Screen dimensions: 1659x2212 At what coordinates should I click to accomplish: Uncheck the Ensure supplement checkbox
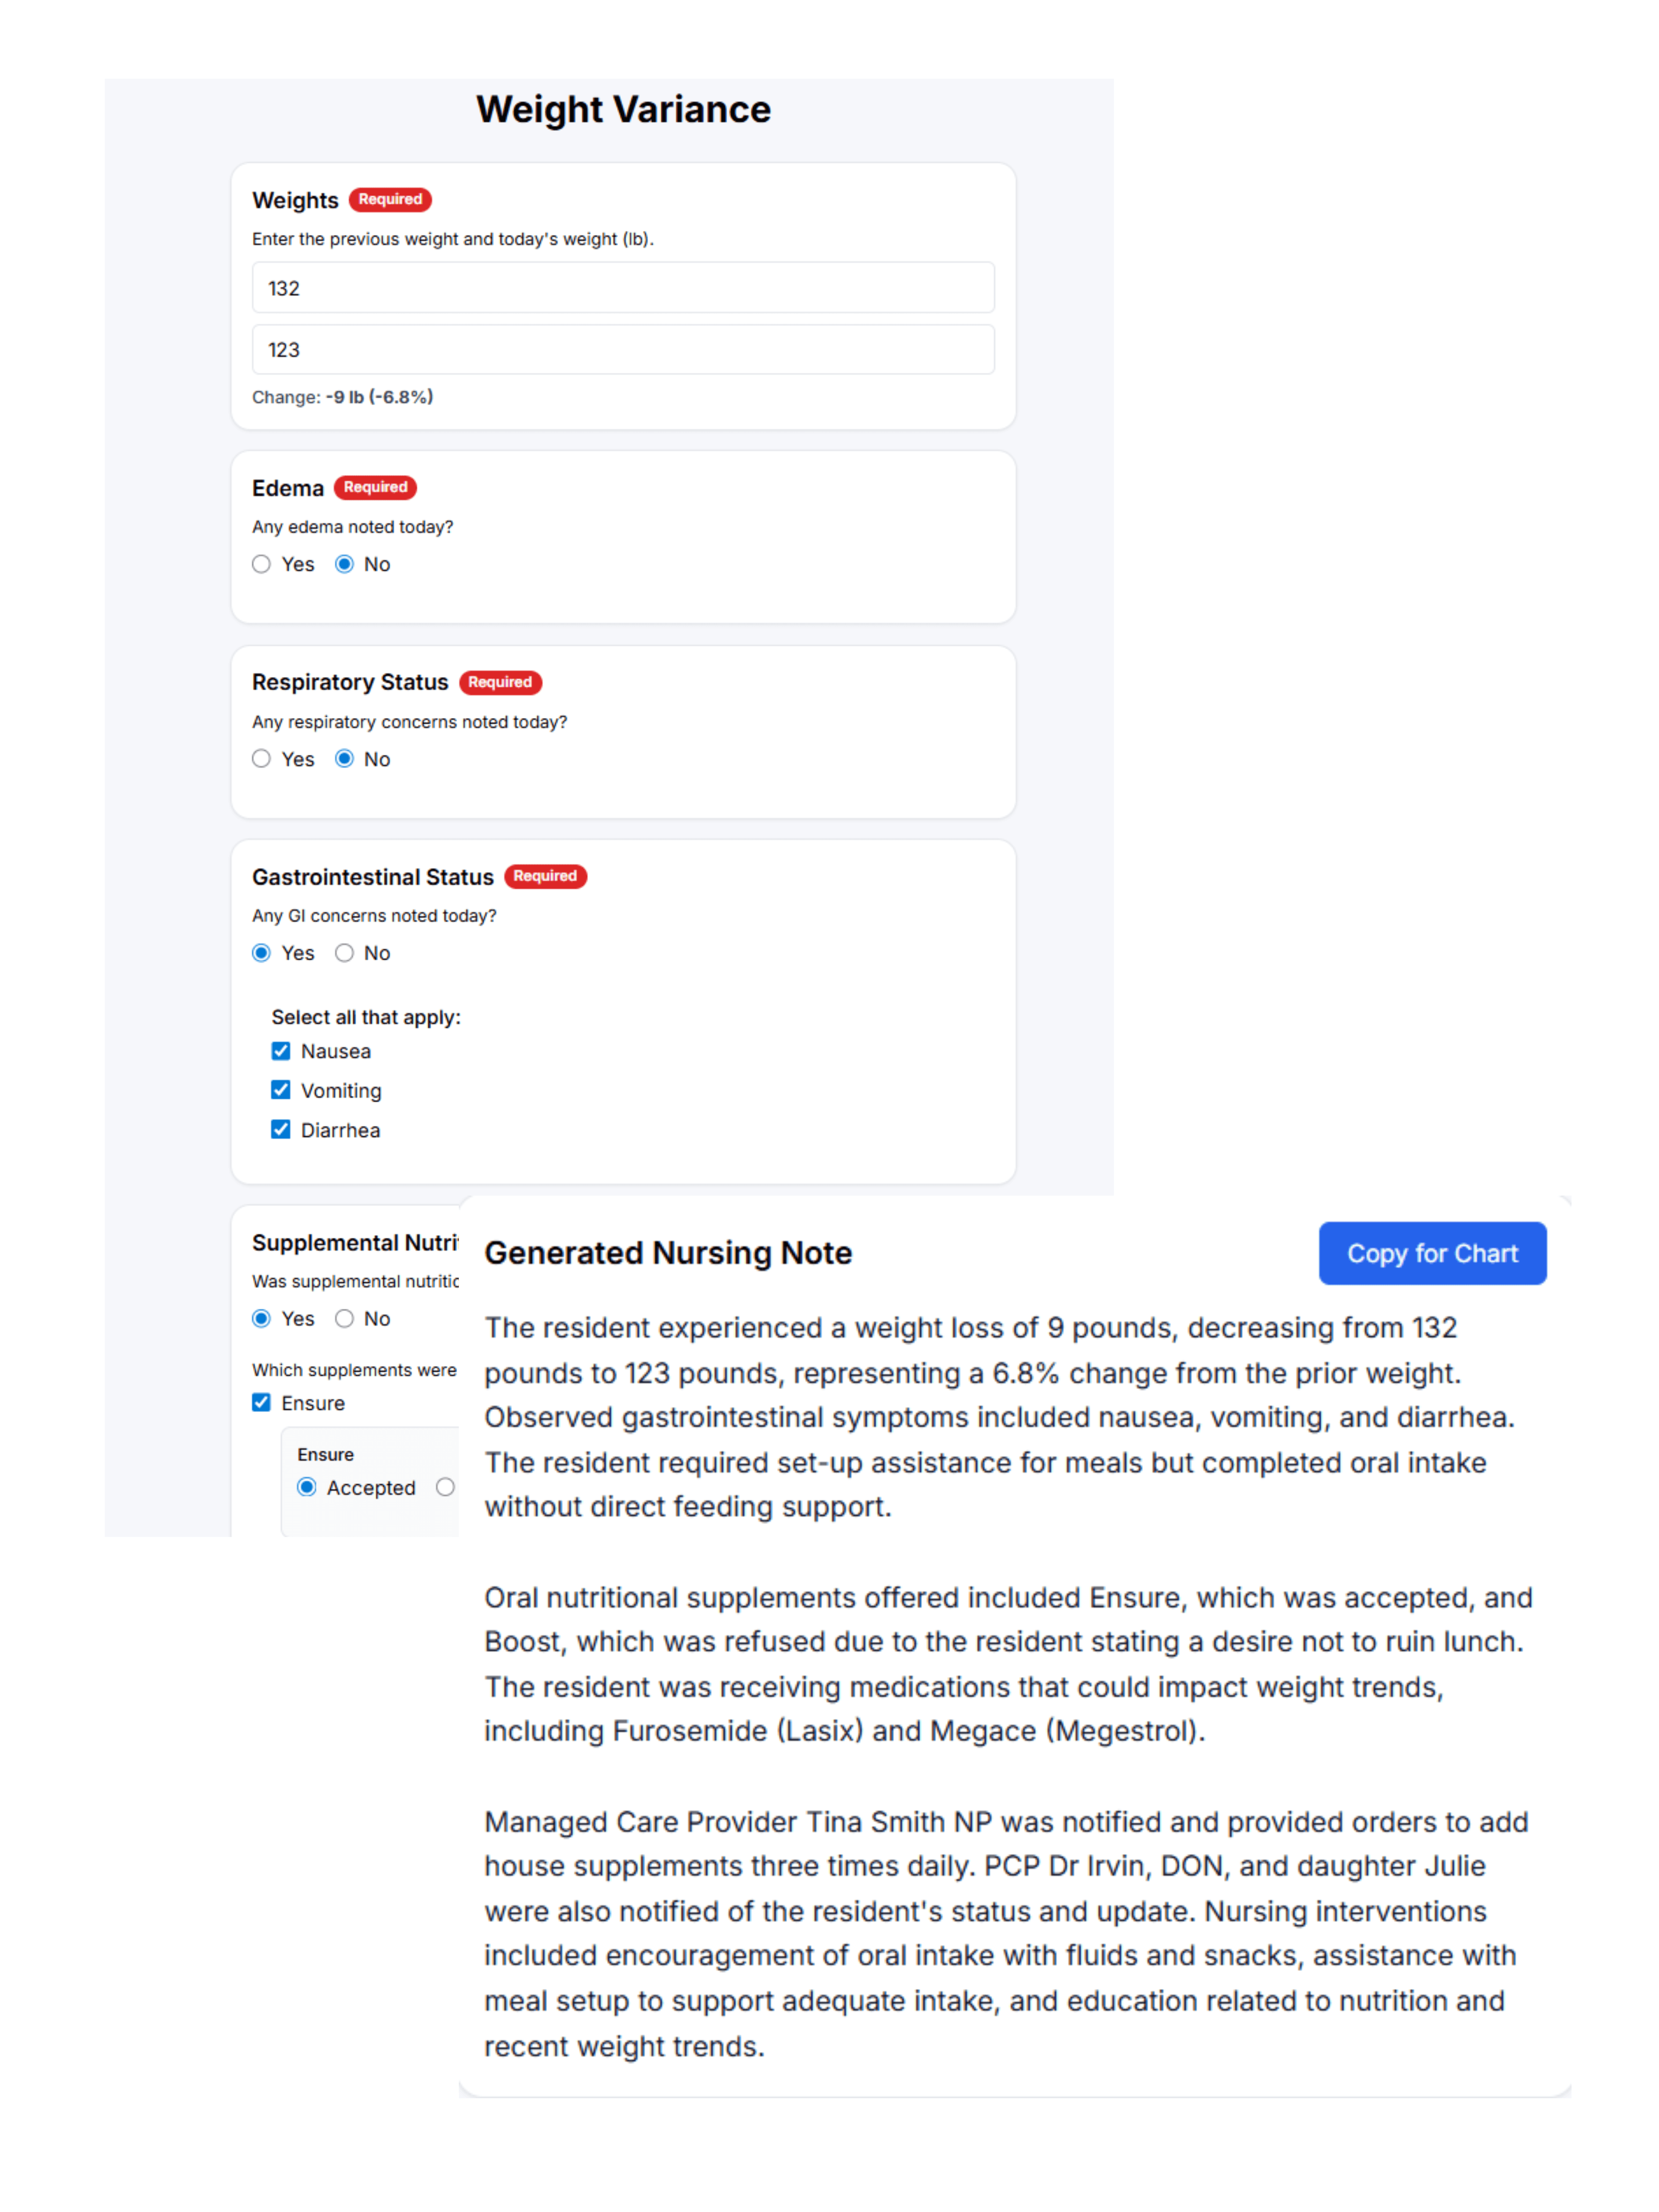point(260,1402)
